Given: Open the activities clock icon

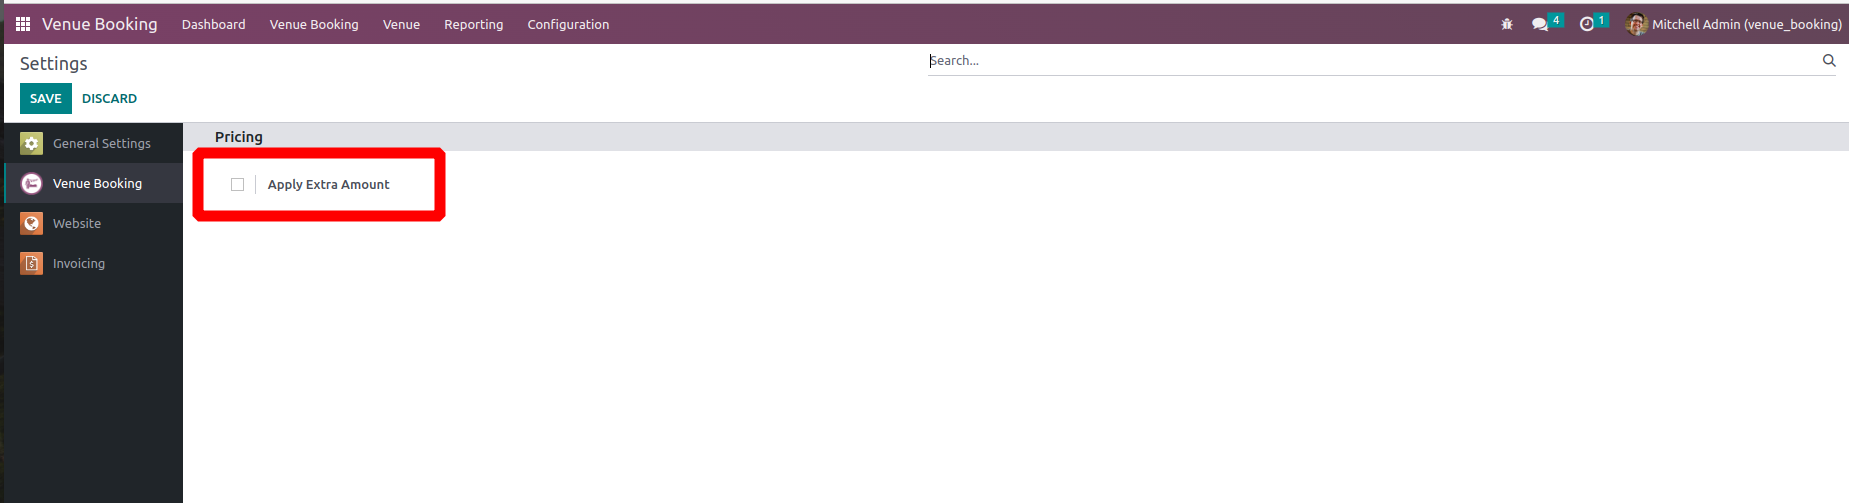Looking at the screenshot, I should coord(1586,24).
